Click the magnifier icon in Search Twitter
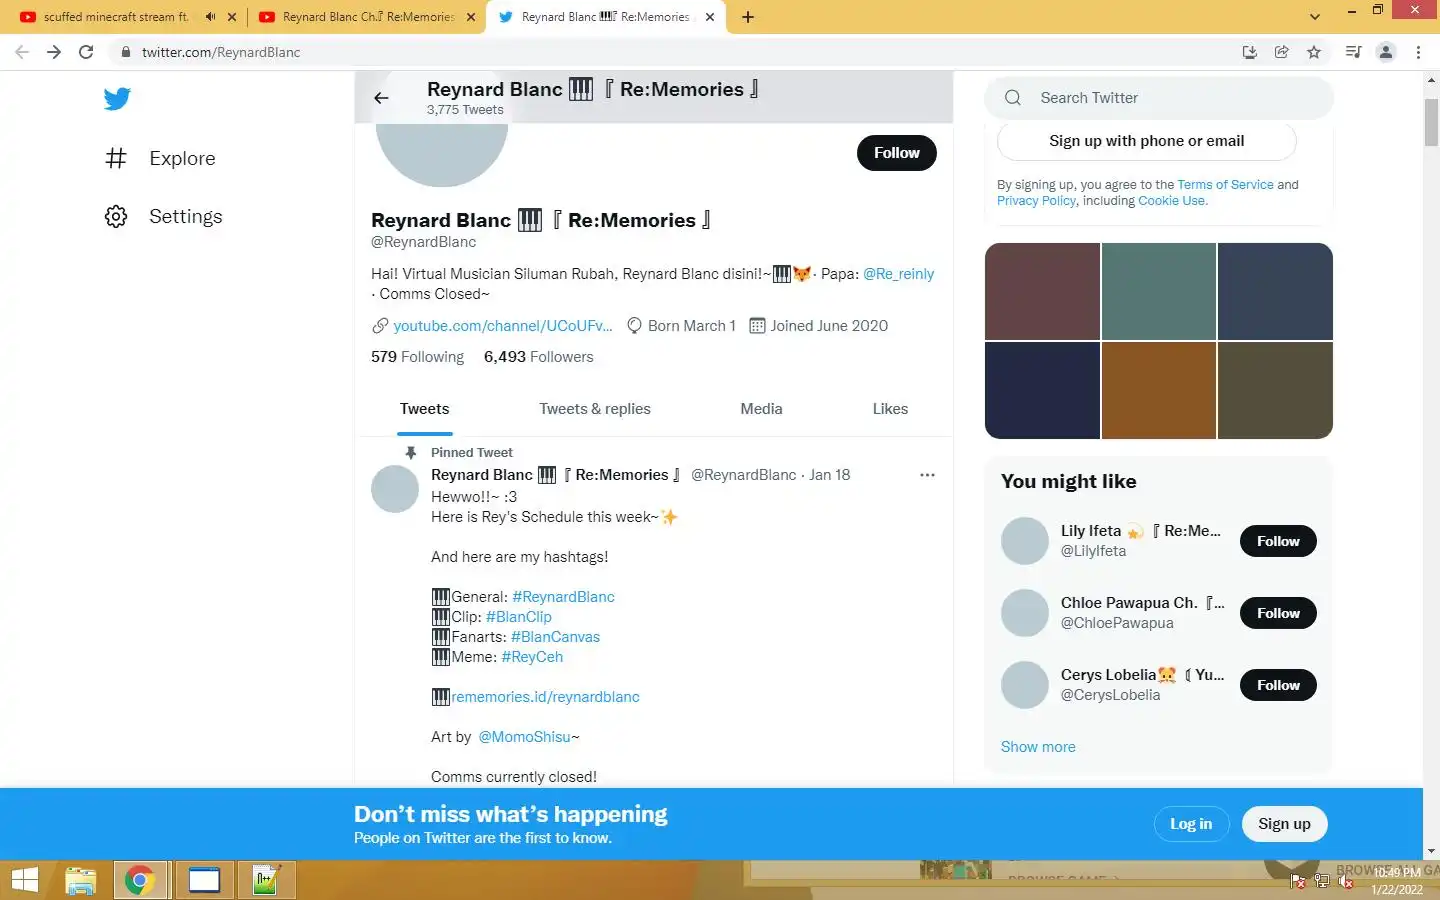 (1013, 98)
